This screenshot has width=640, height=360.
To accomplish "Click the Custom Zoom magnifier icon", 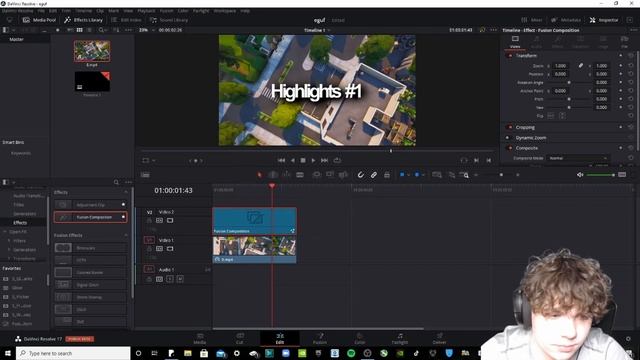I will pyautogui.click(x=464, y=175).
